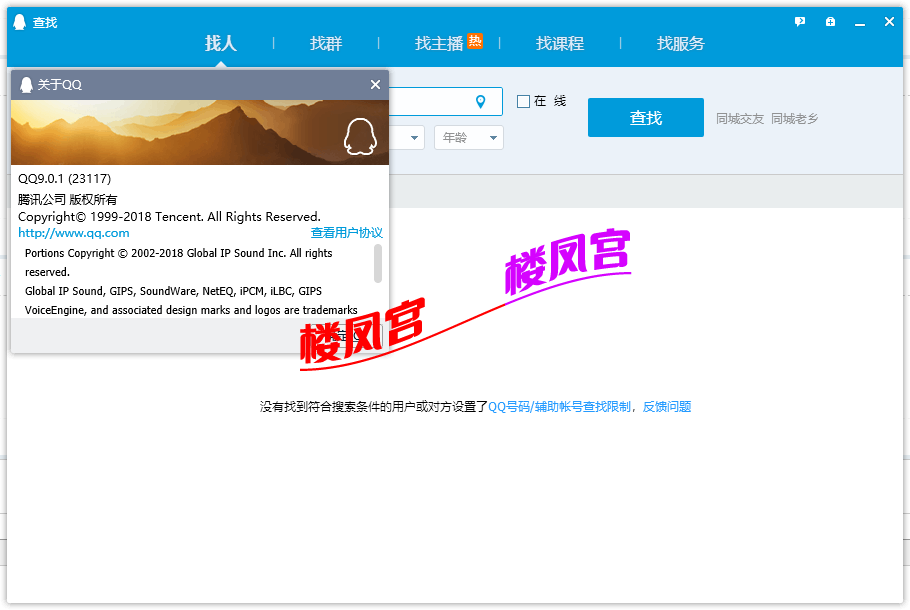The height and width of the screenshot is (610, 910).
Task: Click the 同城交友 link
Action: coord(739,119)
